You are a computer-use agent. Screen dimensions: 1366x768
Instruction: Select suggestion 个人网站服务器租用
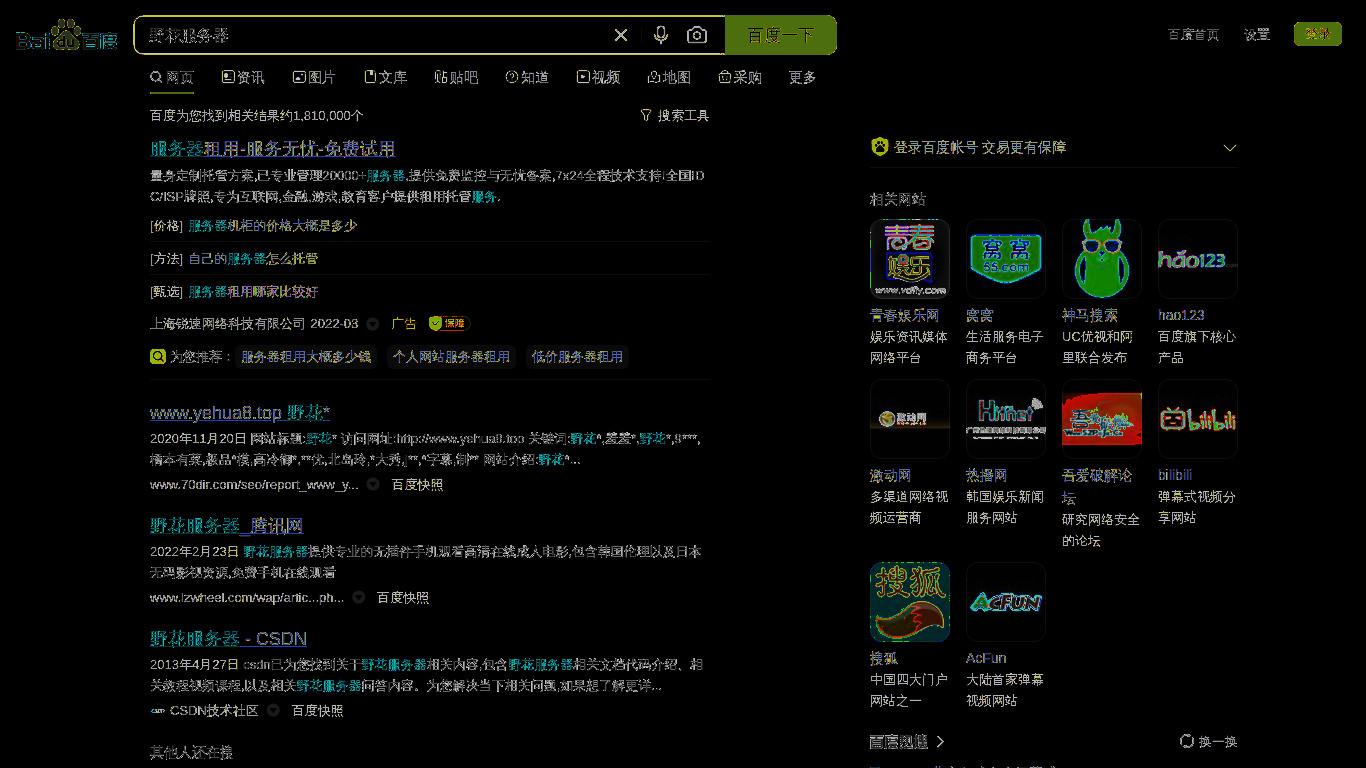point(451,356)
